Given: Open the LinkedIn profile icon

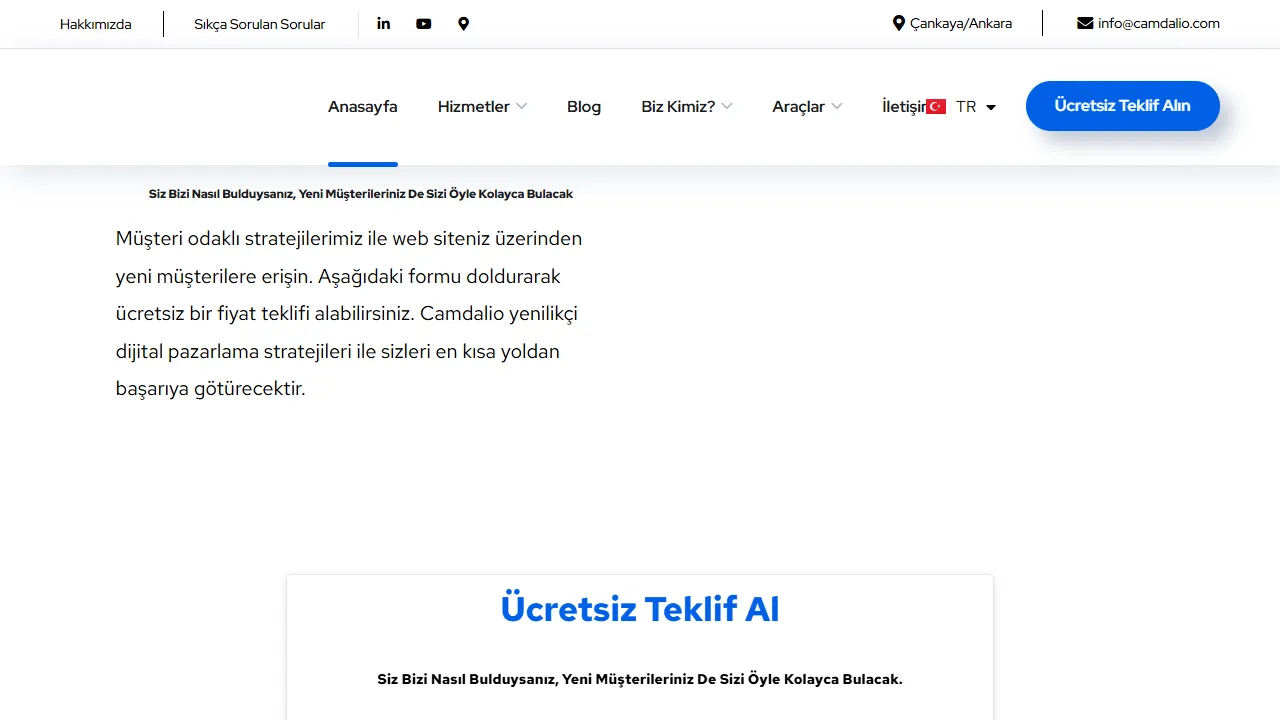Looking at the screenshot, I should coord(383,23).
